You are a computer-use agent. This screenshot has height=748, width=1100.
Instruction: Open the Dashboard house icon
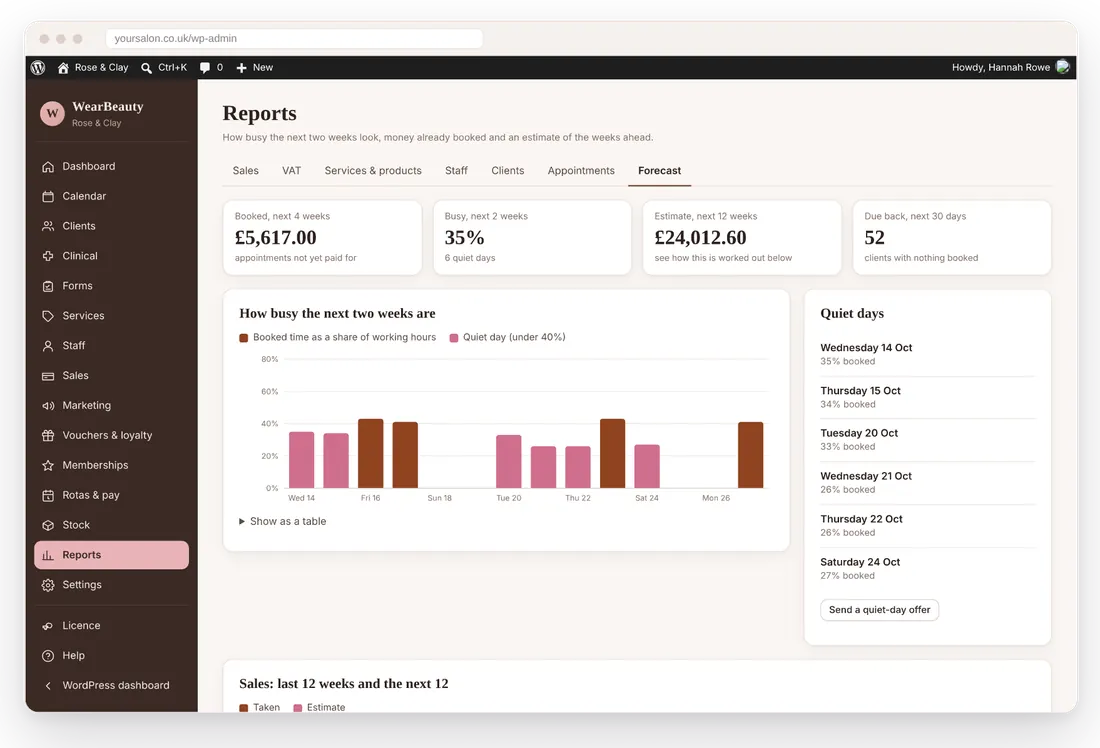coord(48,166)
